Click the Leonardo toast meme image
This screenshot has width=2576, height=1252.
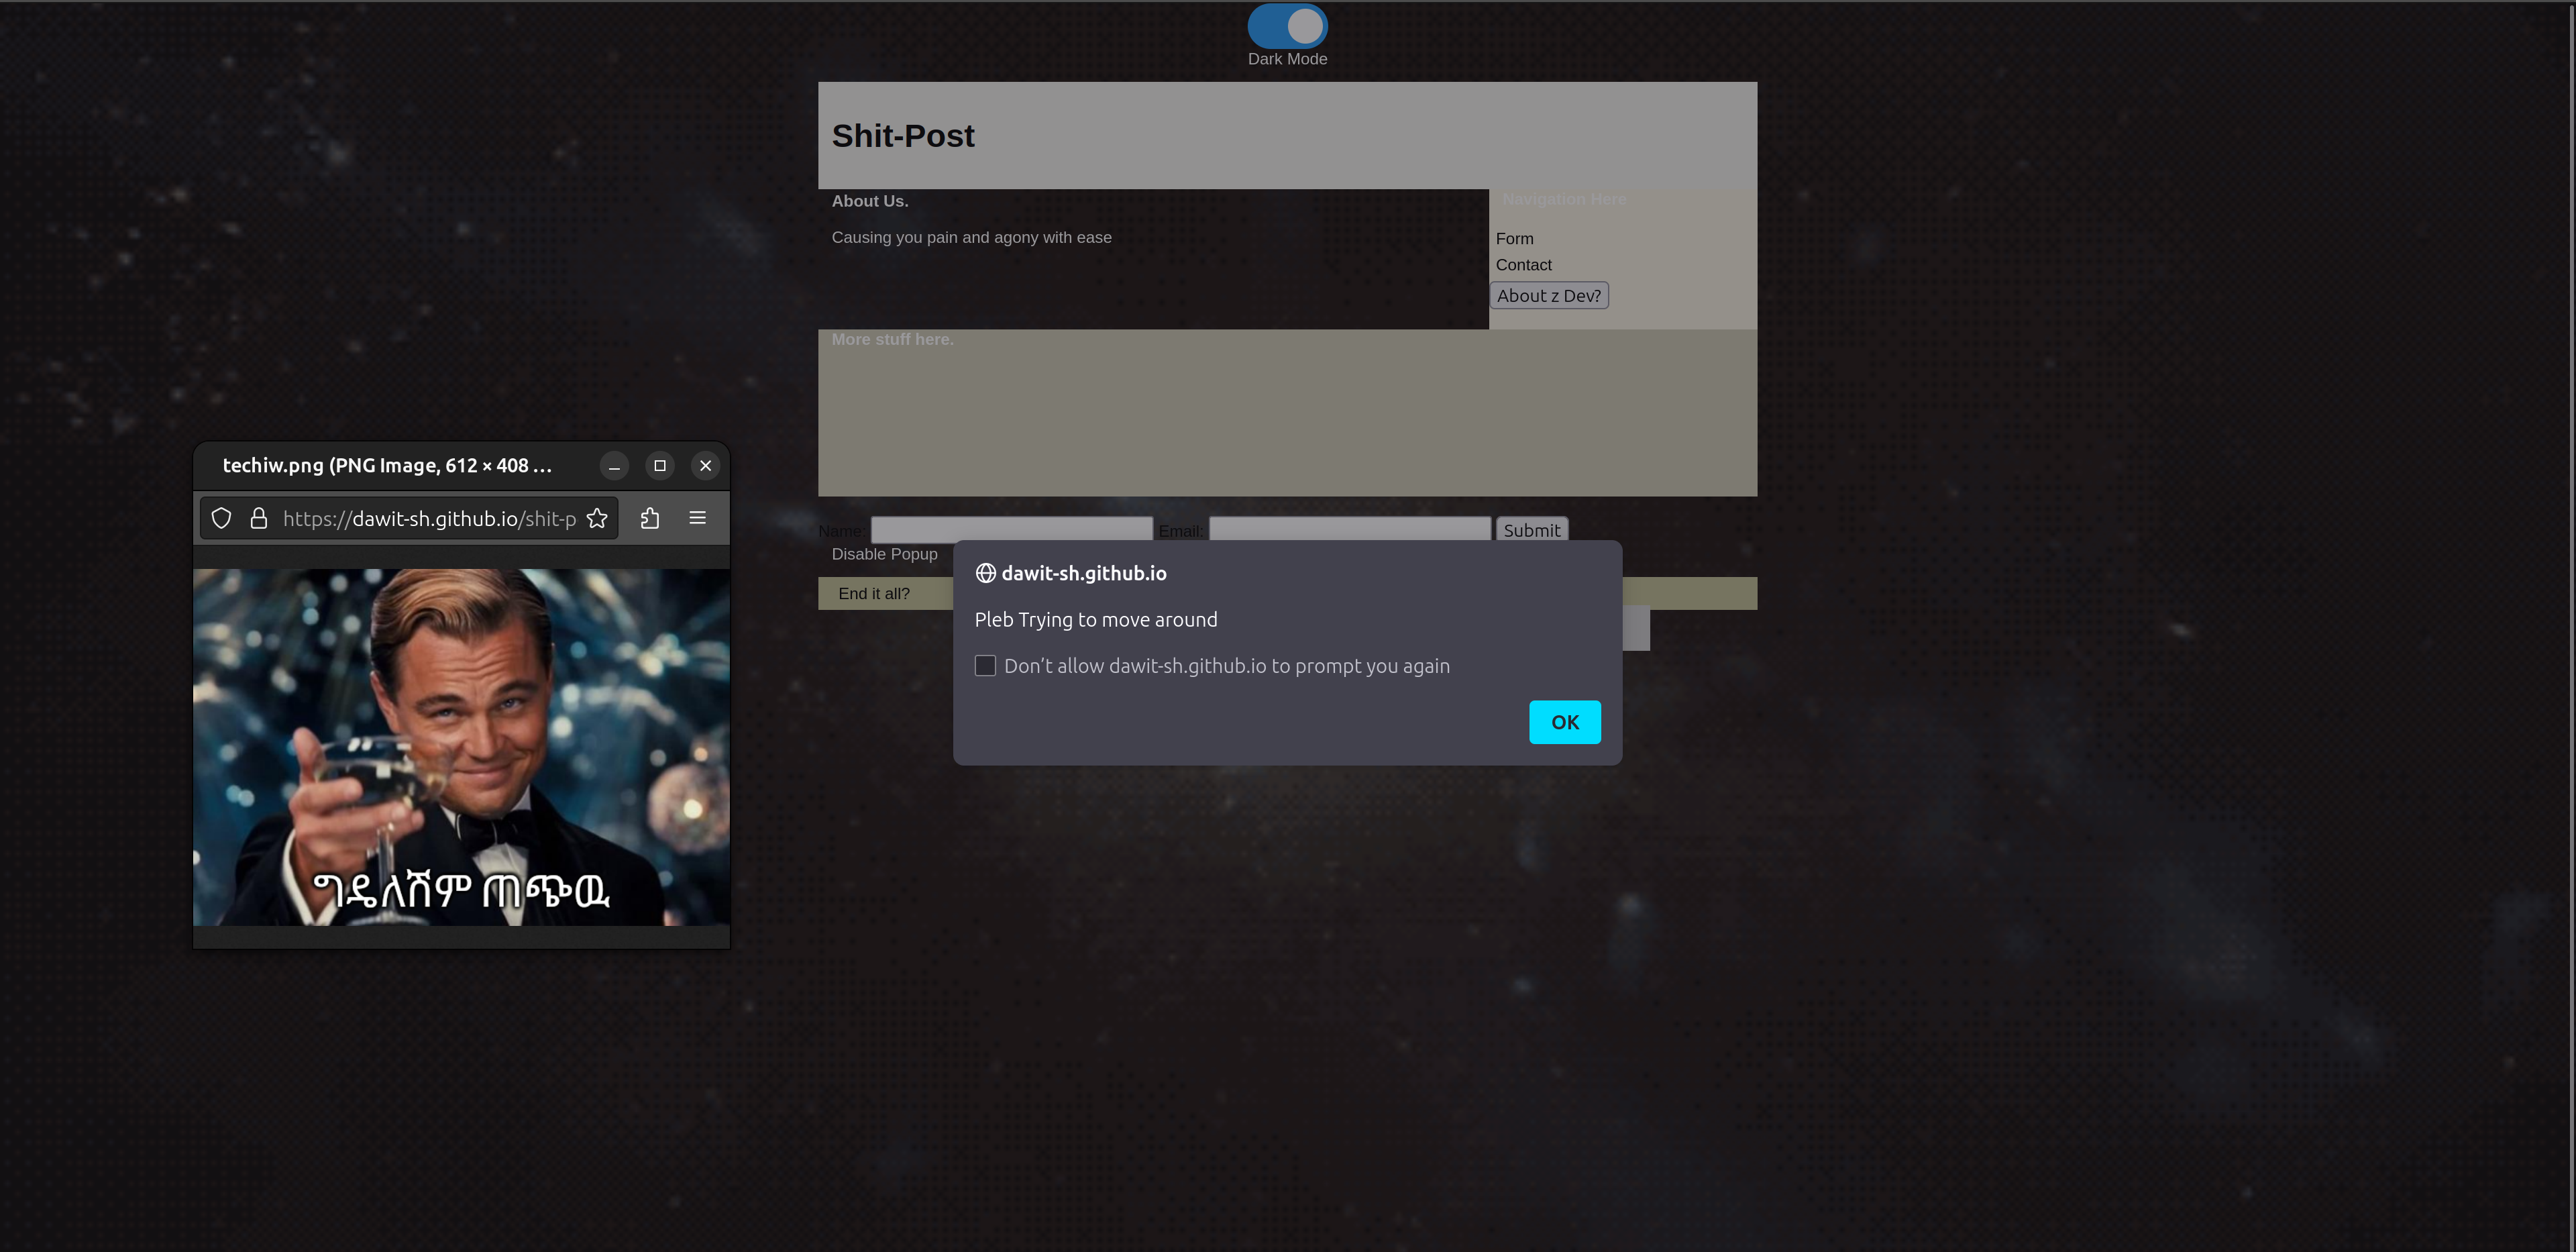coord(461,746)
